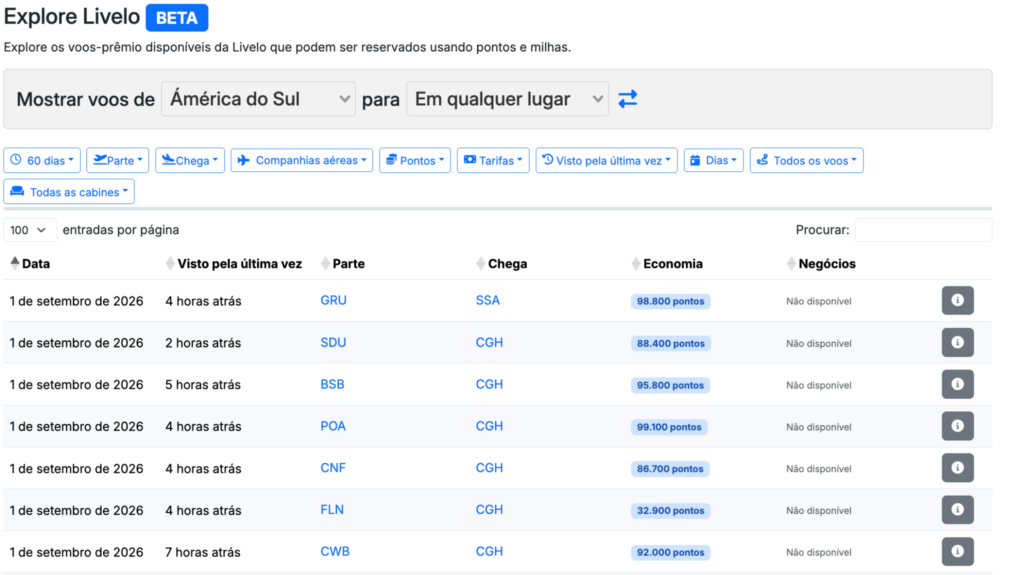Screen dimensions: 1024x575
Task: Open the Tarifas filter dropdown
Action: 493,160
